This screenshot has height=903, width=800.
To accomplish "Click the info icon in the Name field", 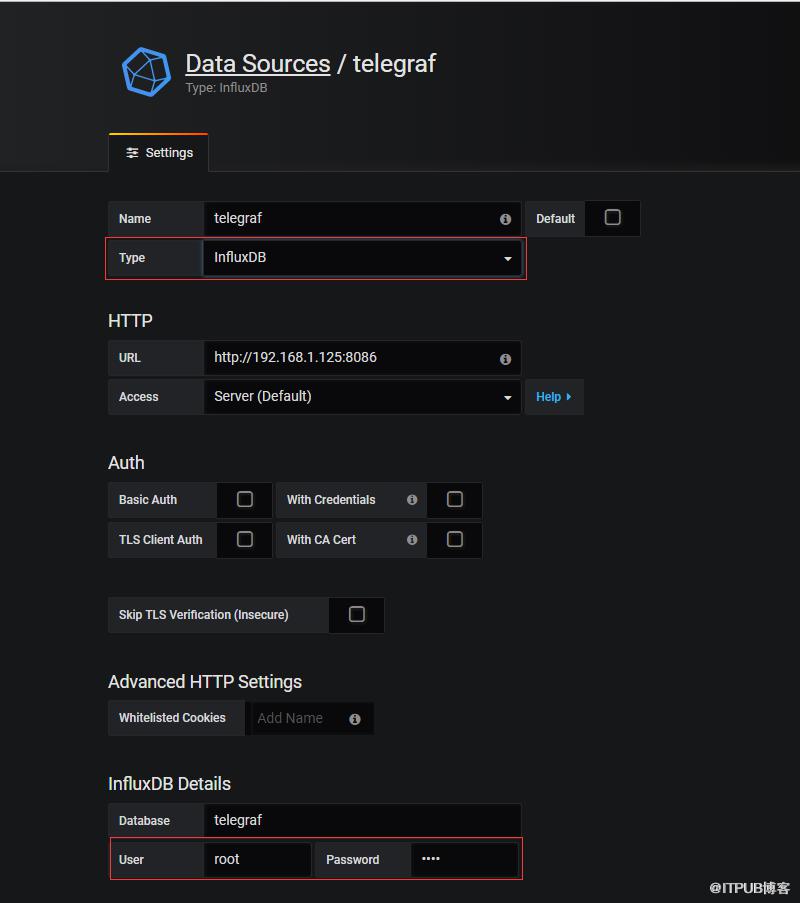I will pos(505,219).
